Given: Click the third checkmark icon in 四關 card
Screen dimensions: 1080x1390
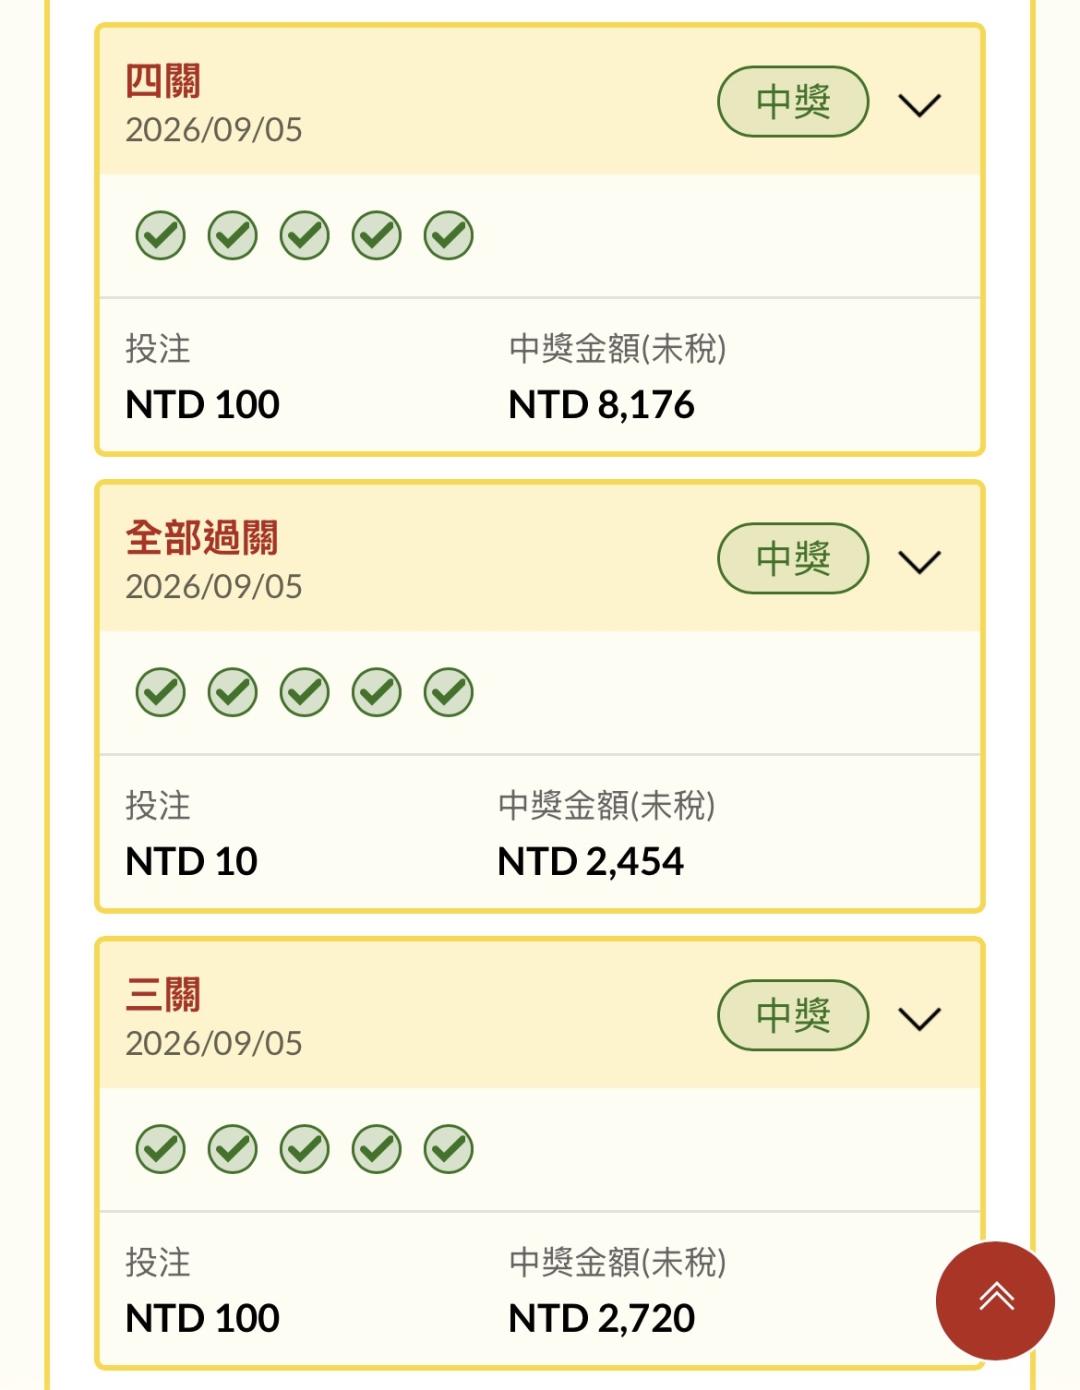Looking at the screenshot, I should [x=305, y=236].
